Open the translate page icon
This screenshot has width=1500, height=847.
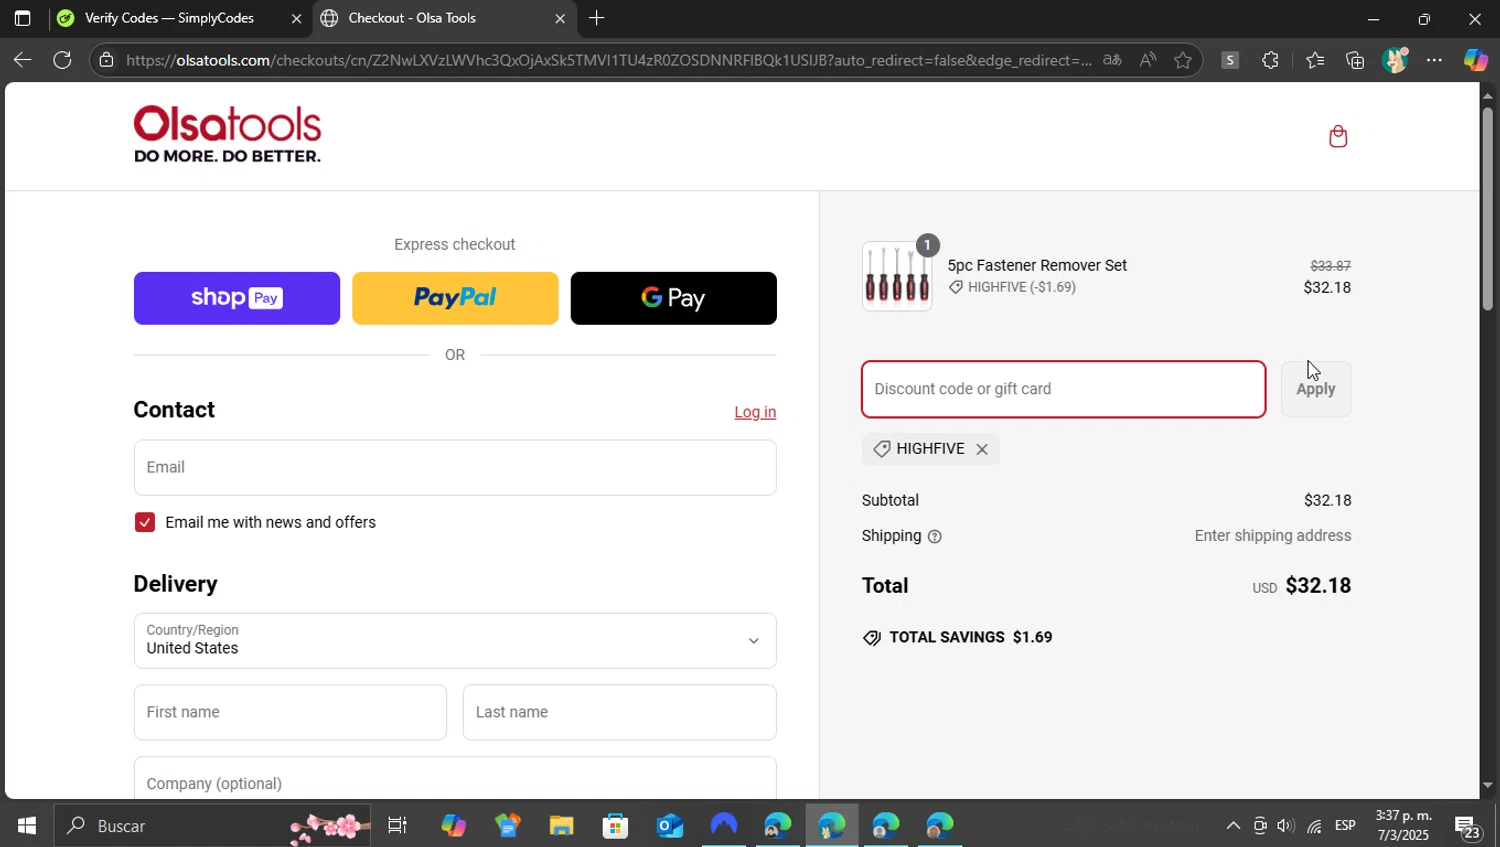click(1112, 60)
